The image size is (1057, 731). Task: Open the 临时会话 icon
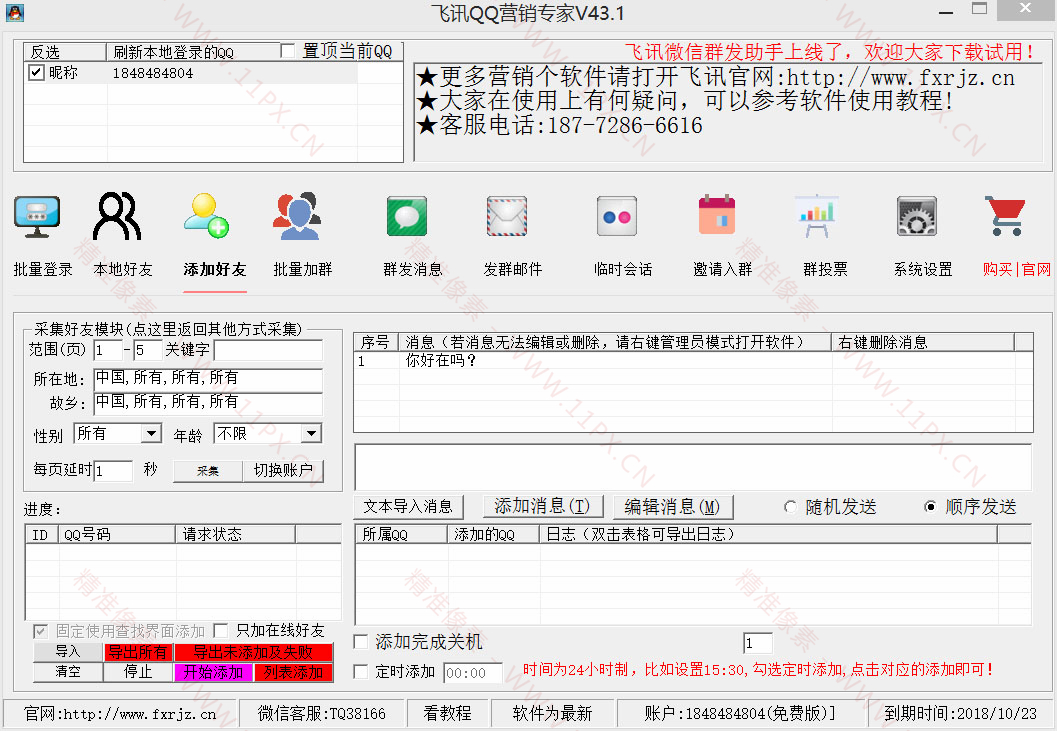click(617, 216)
